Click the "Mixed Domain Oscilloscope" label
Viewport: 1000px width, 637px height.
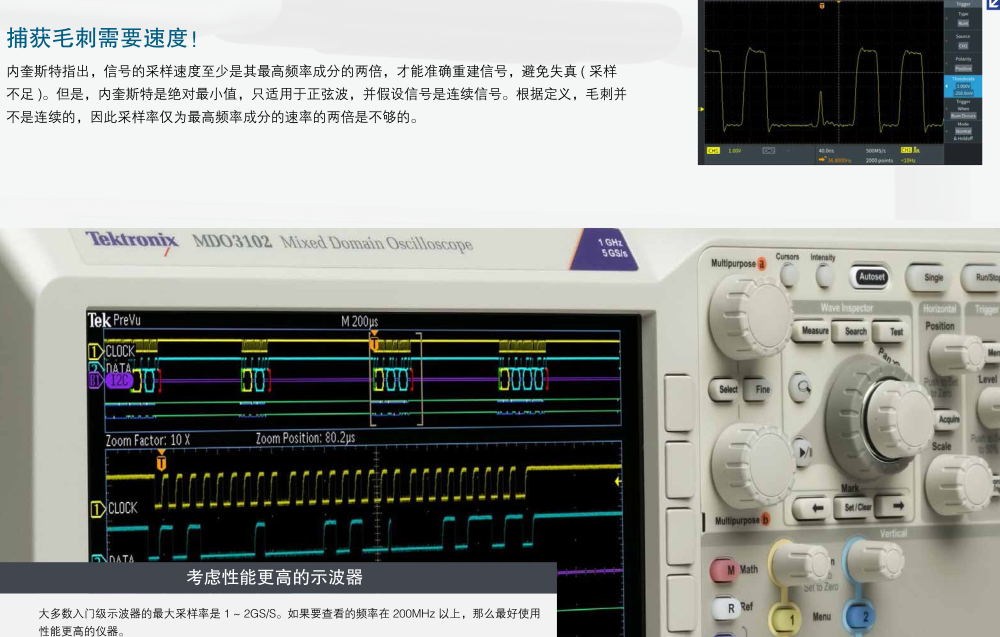376,243
